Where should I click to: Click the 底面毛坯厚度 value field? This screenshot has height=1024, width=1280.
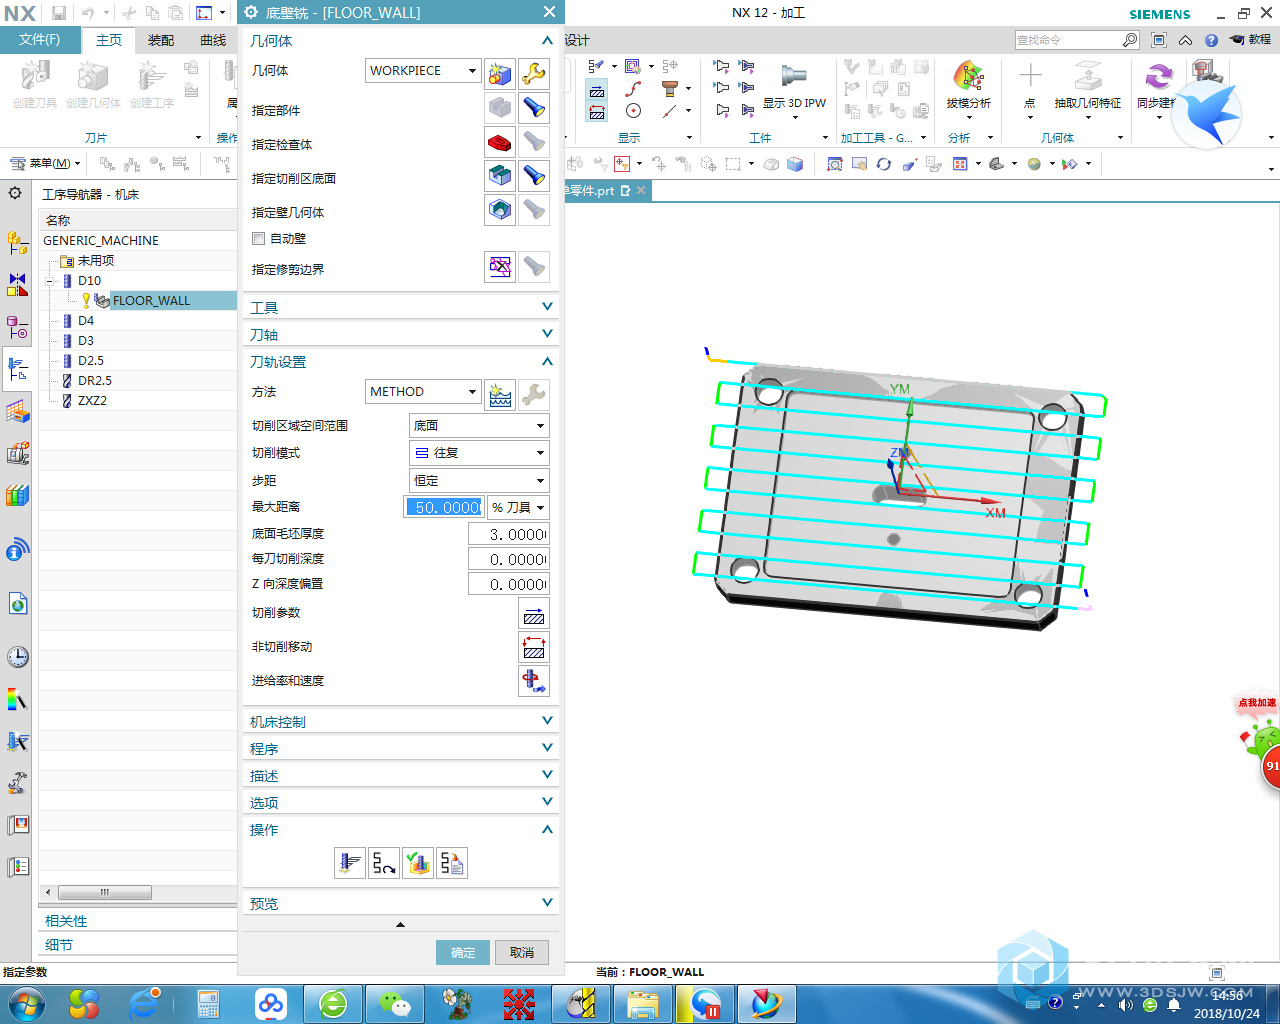[x=508, y=534]
